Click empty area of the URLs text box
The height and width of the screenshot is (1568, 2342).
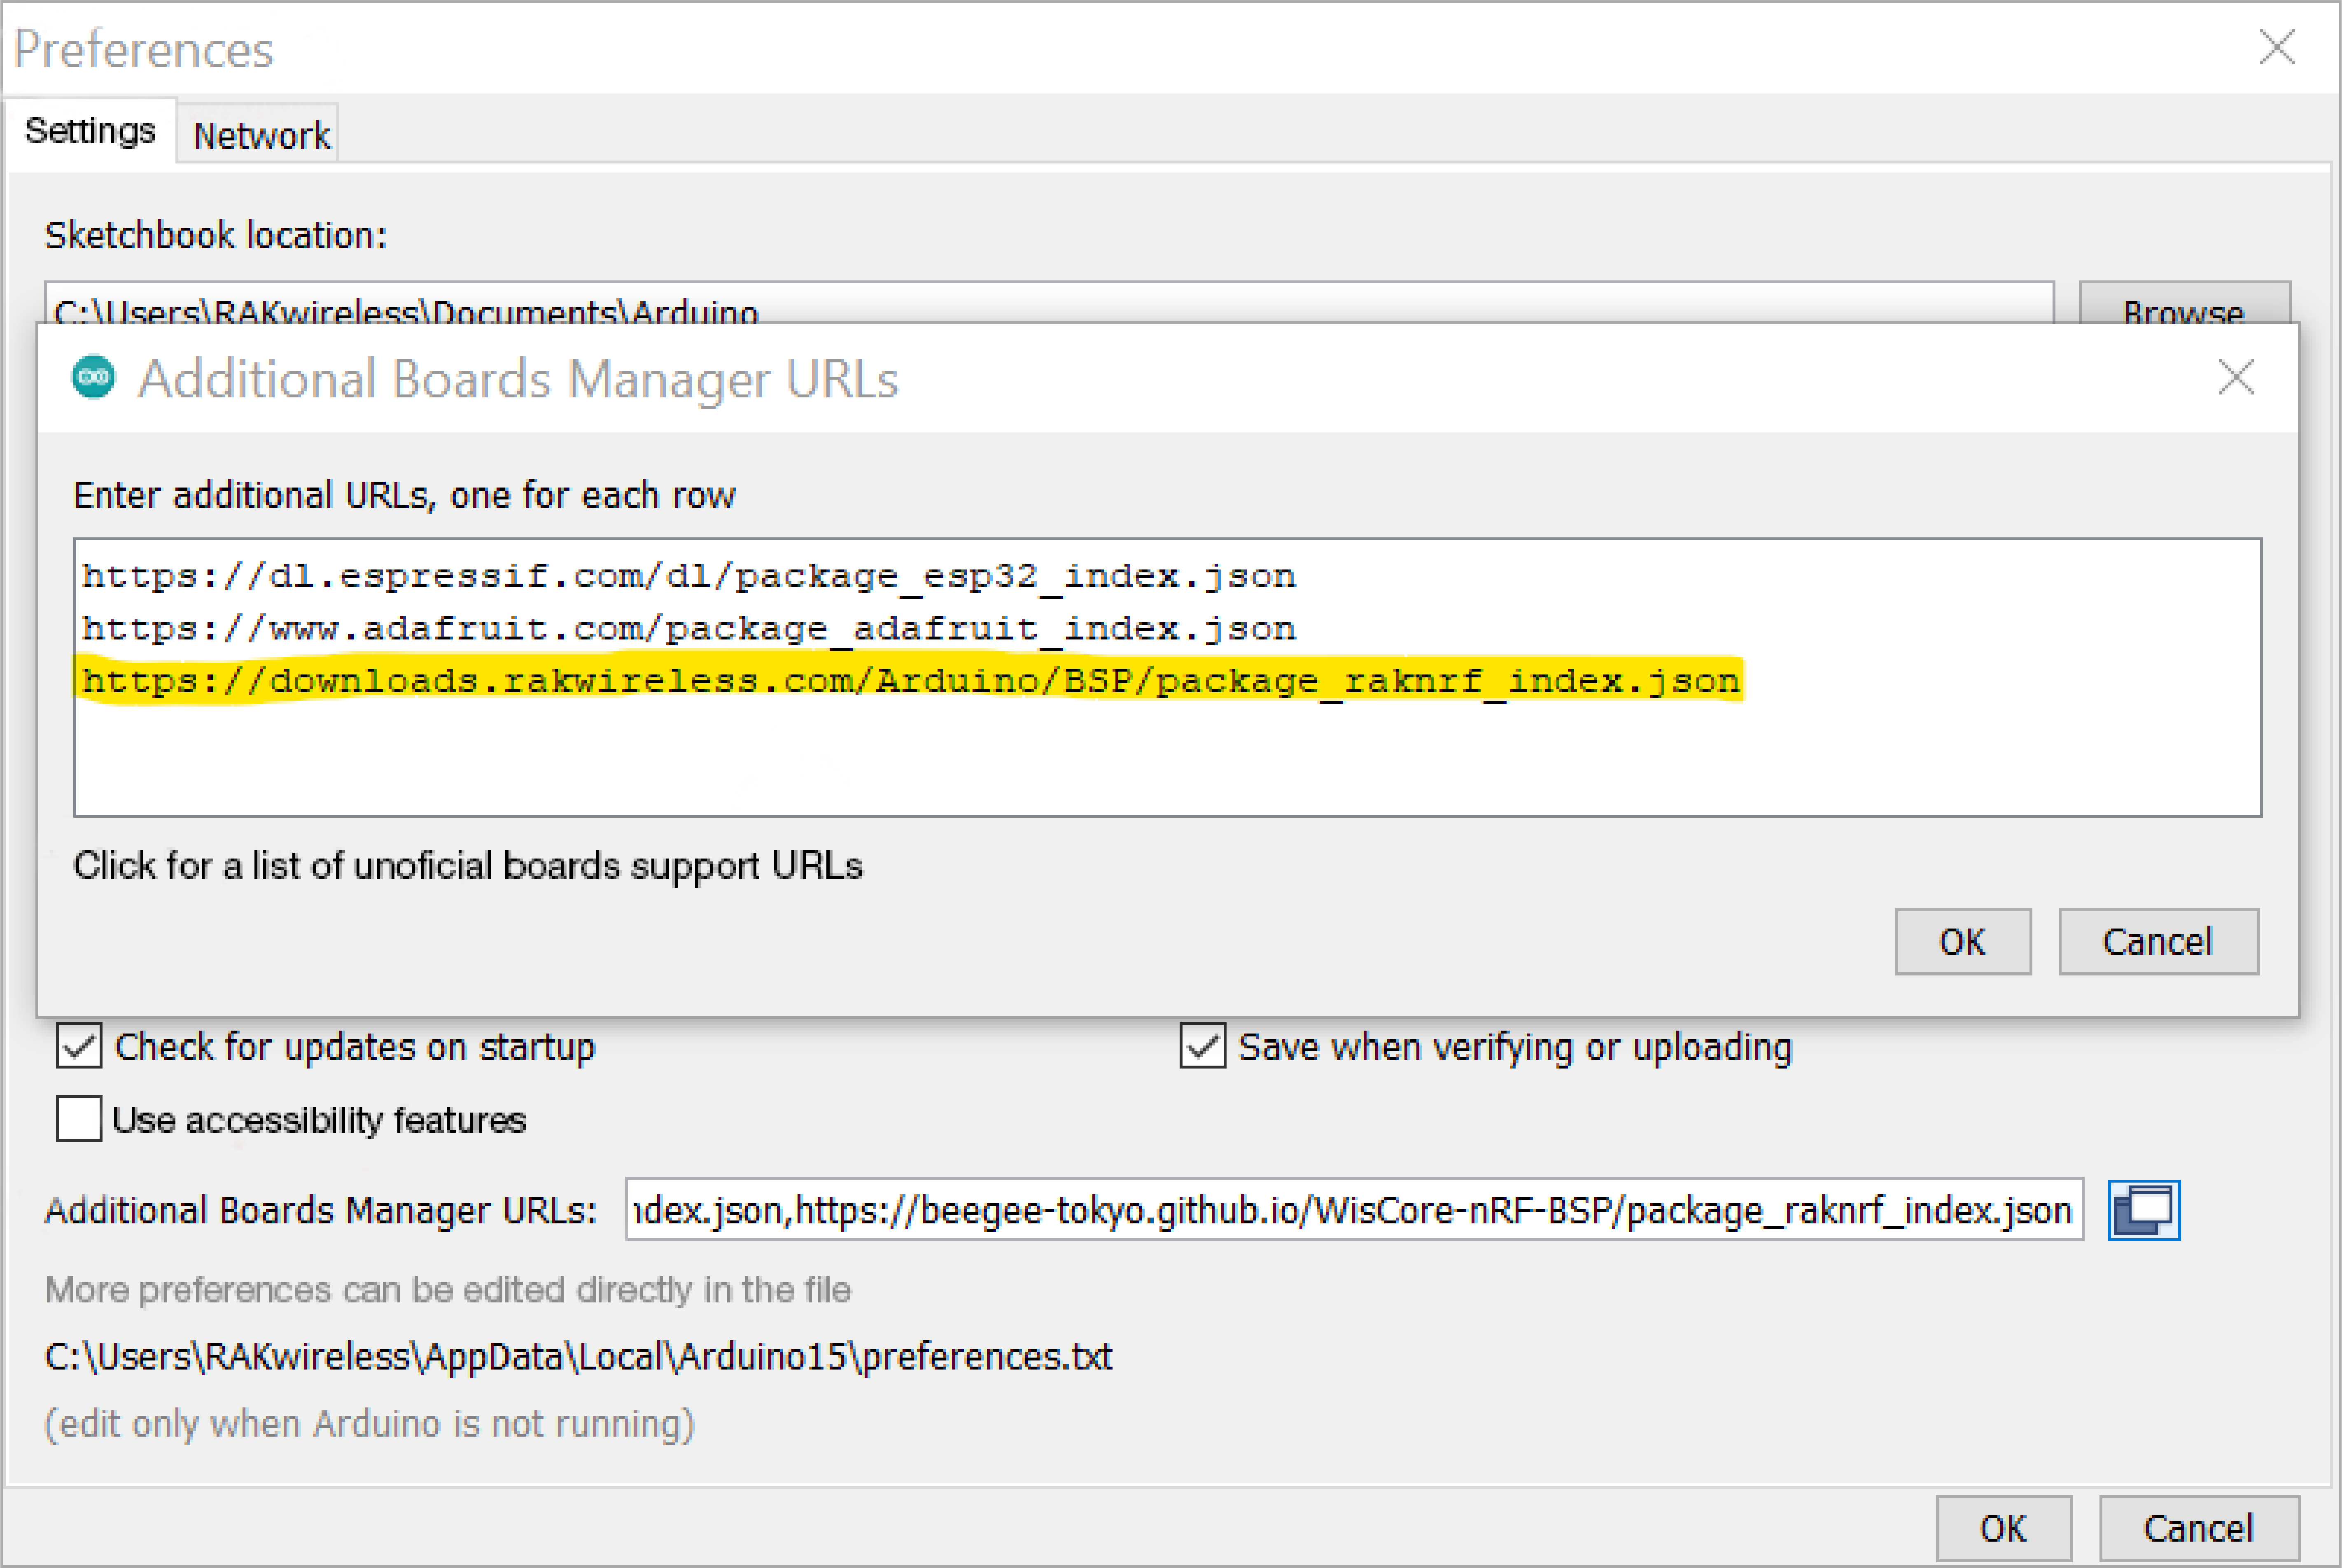point(1168,760)
